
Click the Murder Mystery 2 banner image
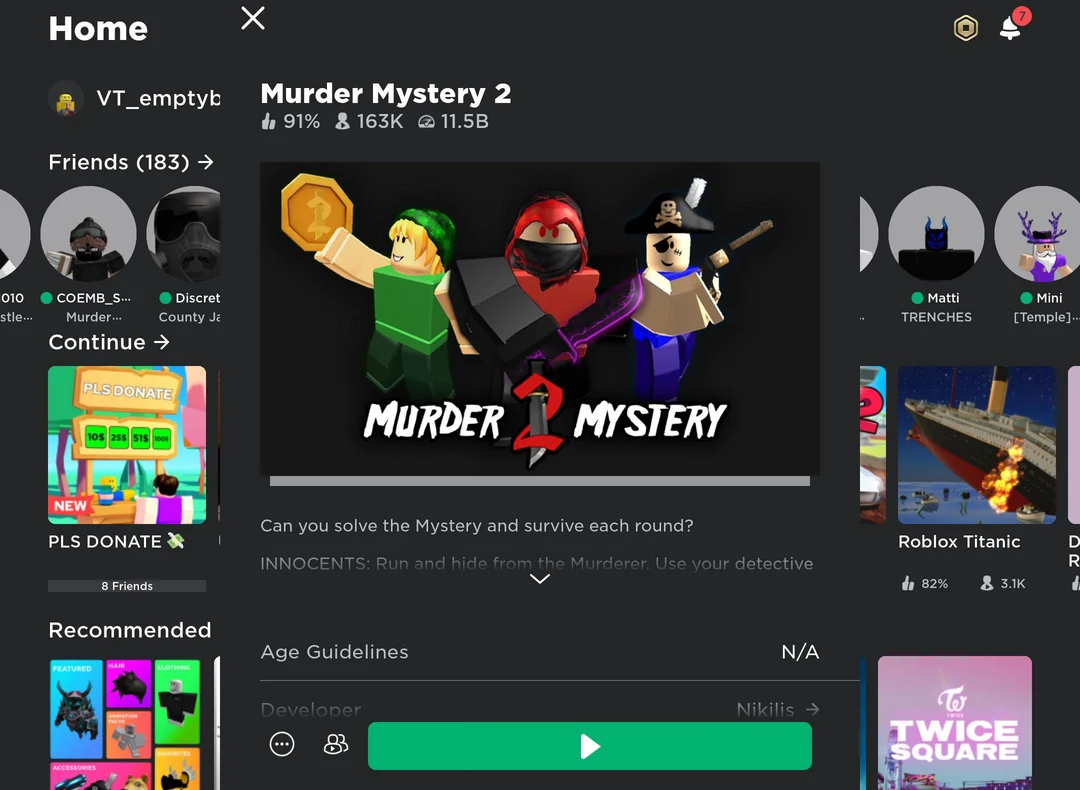point(540,318)
